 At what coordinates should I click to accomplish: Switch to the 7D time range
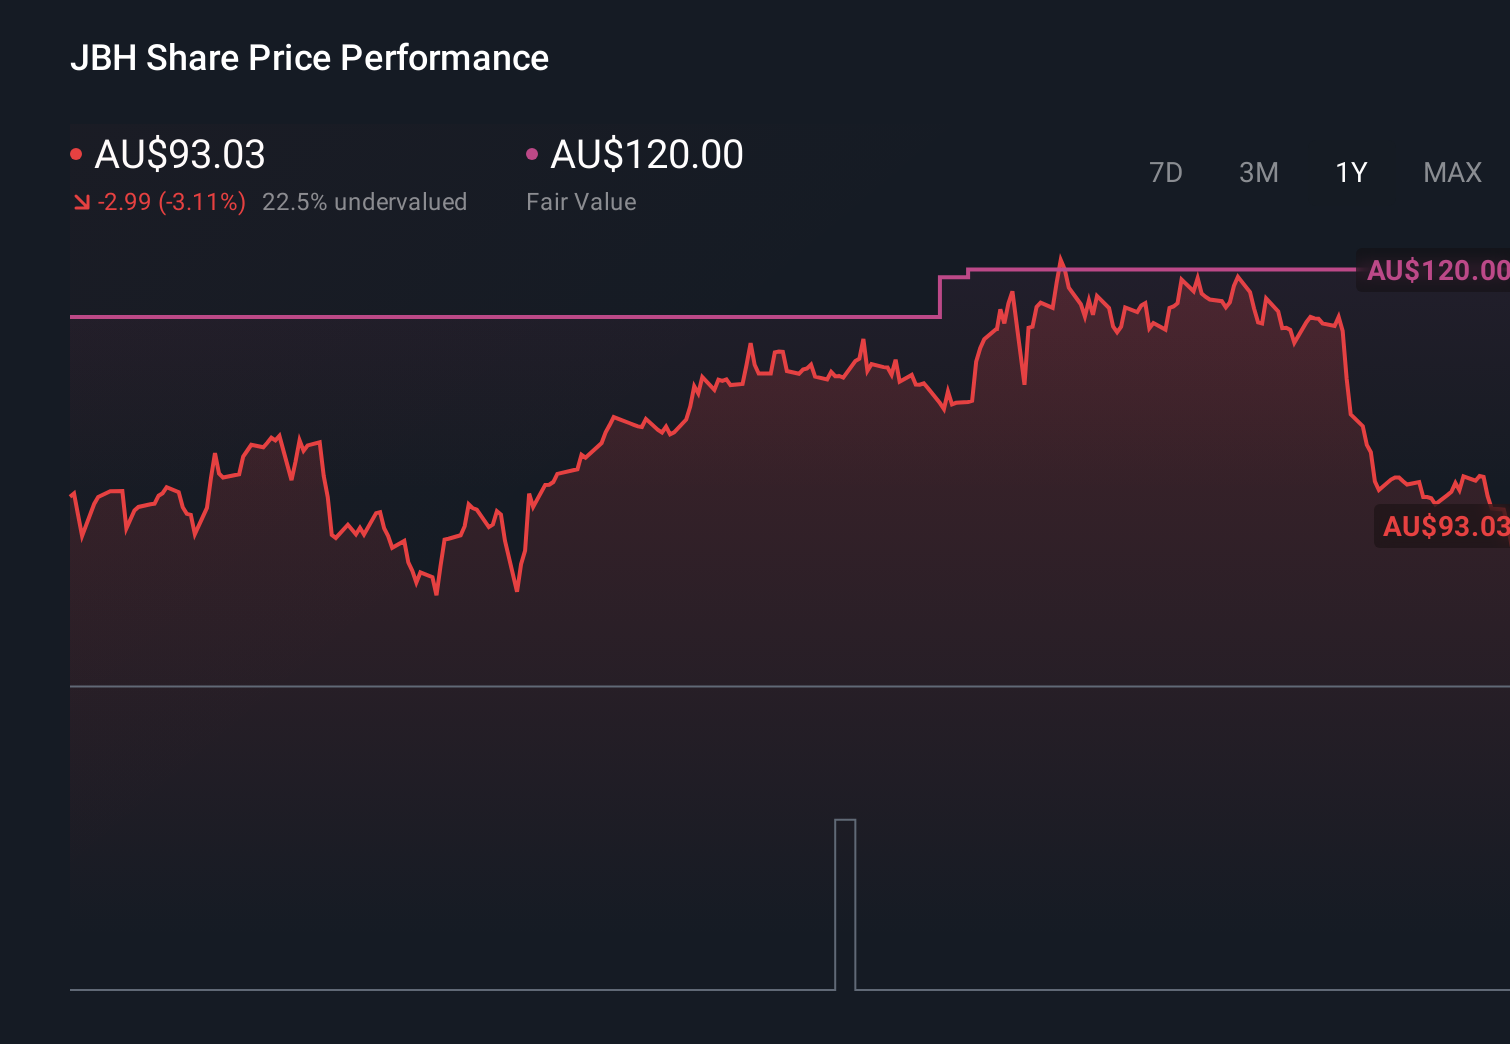click(1166, 172)
